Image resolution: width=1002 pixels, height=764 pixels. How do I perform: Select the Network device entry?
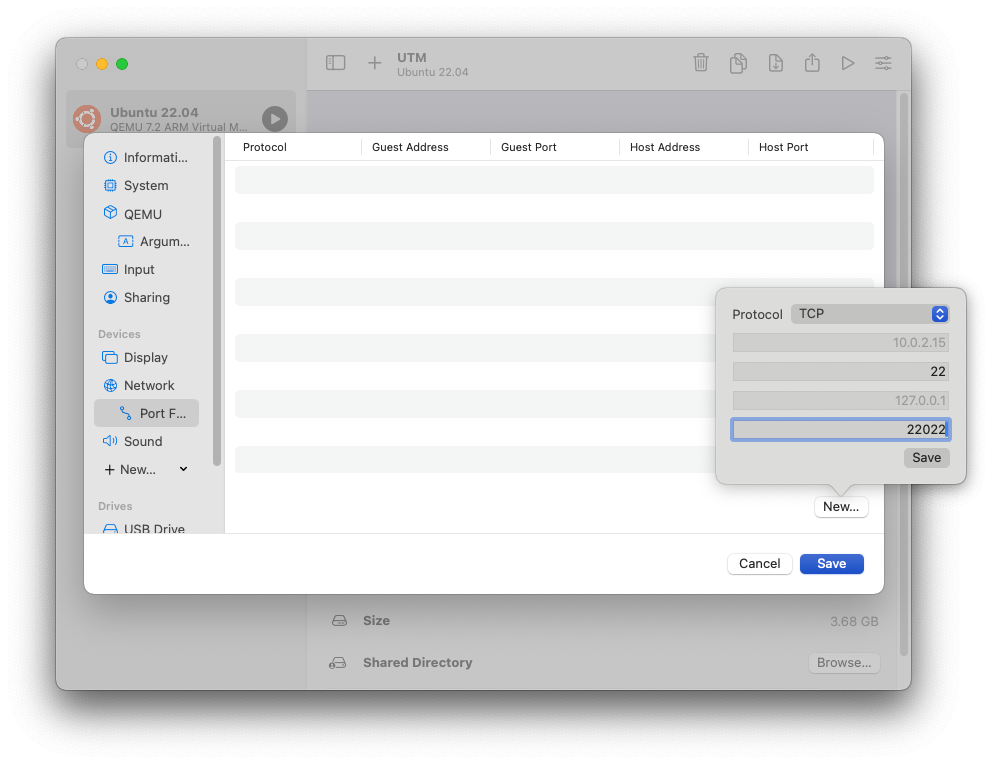pos(148,385)
